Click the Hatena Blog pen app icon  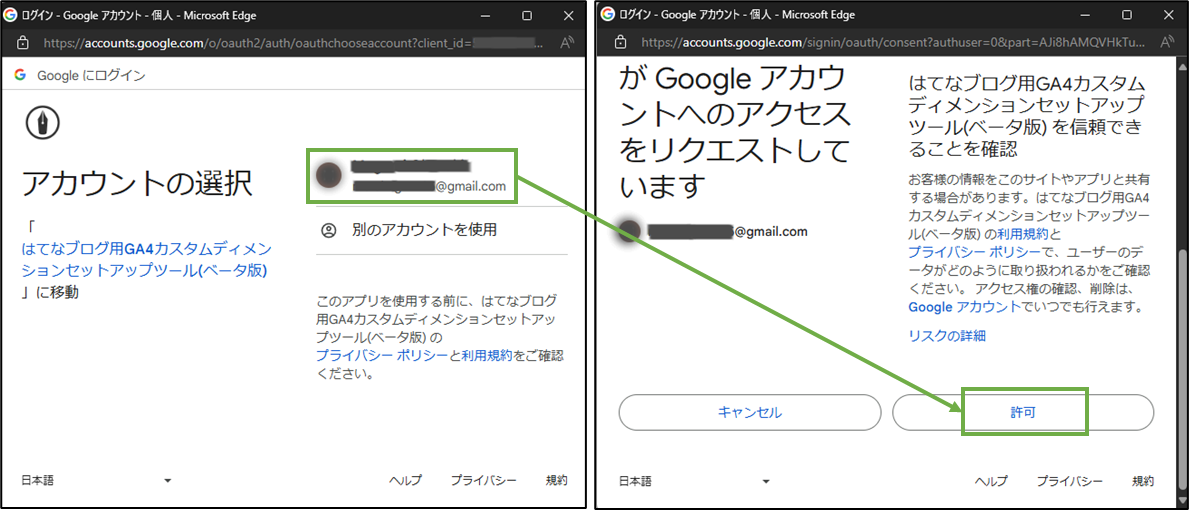point(42,123)
